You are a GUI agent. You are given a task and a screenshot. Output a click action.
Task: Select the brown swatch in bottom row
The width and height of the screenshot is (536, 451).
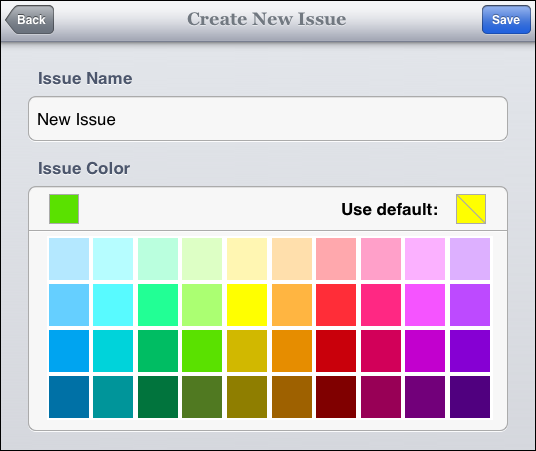click(x=292, y=397)
